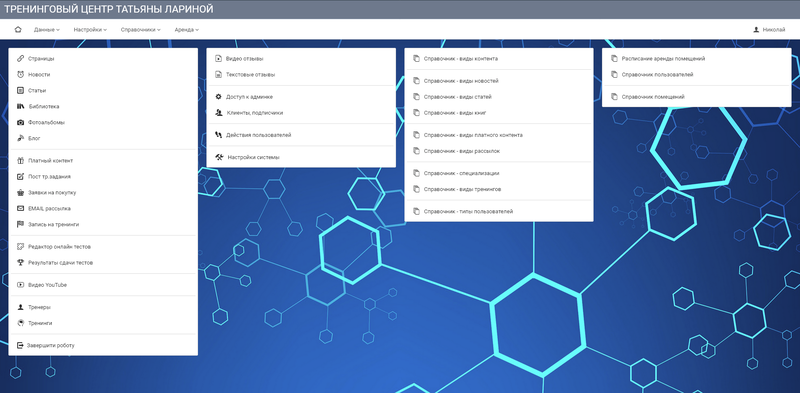Click the books icon beside Библиотека
800x393 pixels.
coord(20,107)
